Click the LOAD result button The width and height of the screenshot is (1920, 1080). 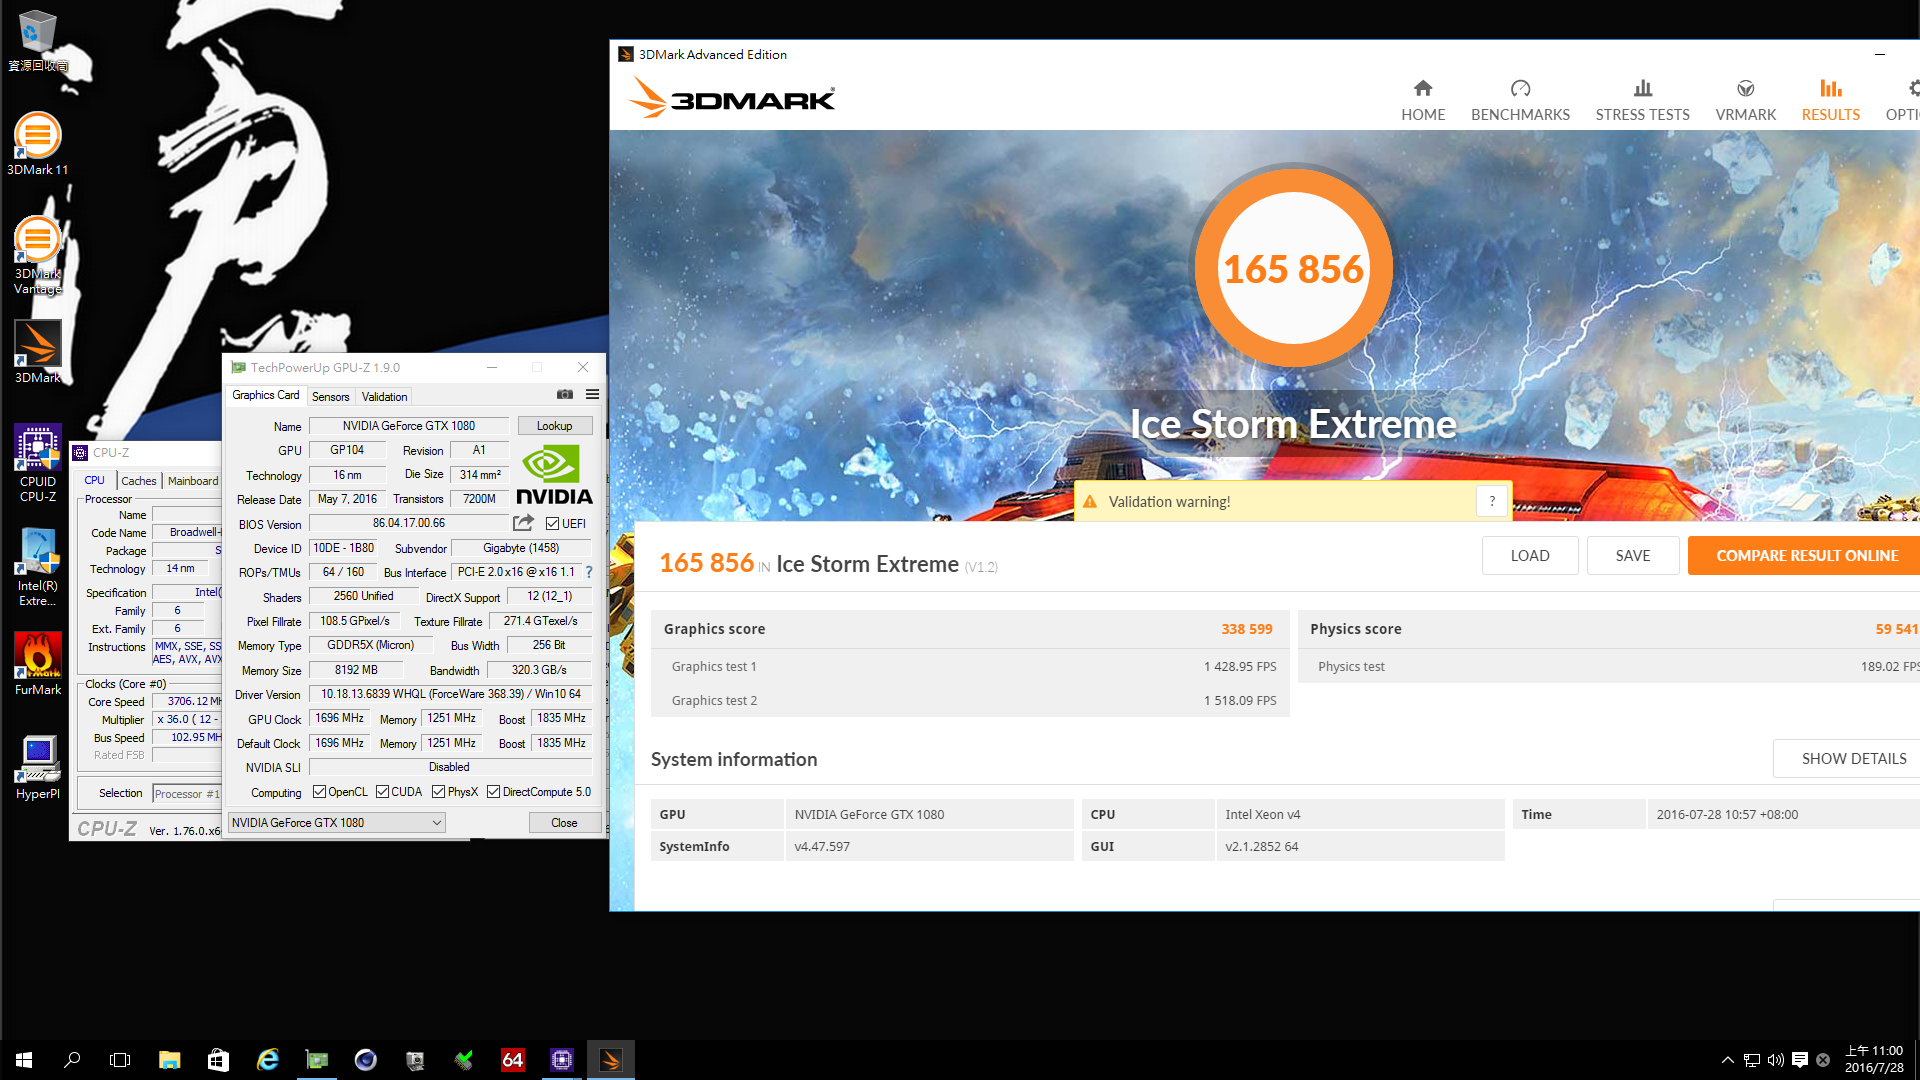coord(1529,556)
